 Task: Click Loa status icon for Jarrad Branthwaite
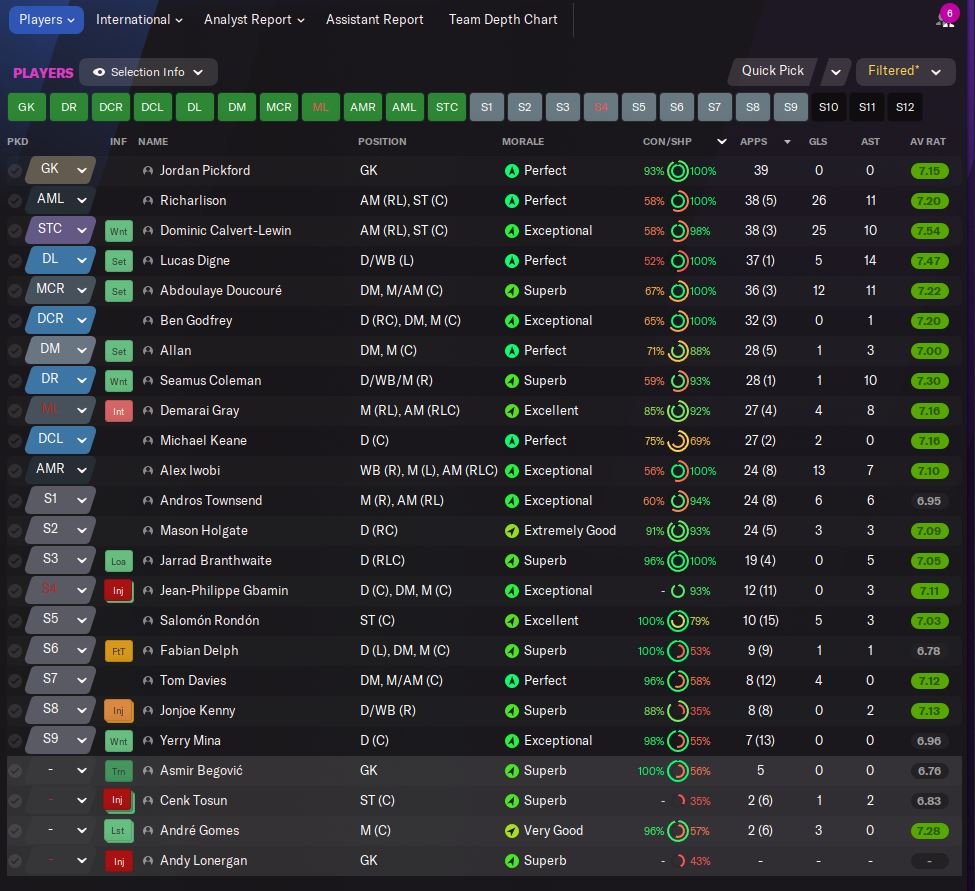click(118, 561)
